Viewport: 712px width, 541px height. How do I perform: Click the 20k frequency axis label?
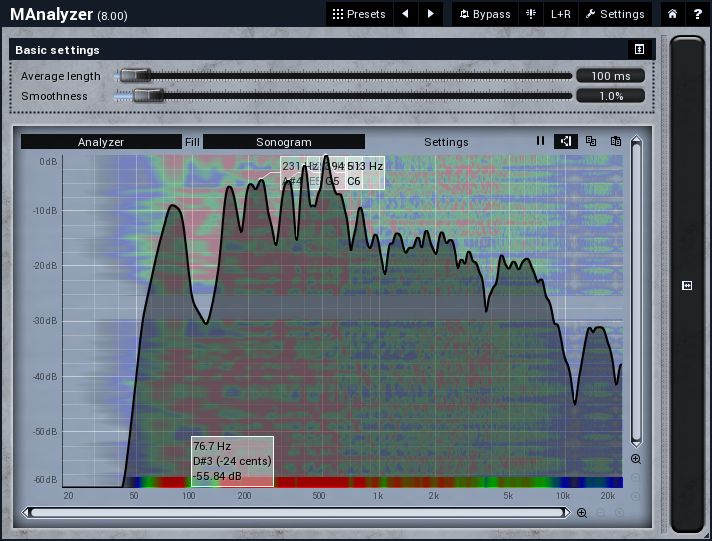tap(608, 496)
